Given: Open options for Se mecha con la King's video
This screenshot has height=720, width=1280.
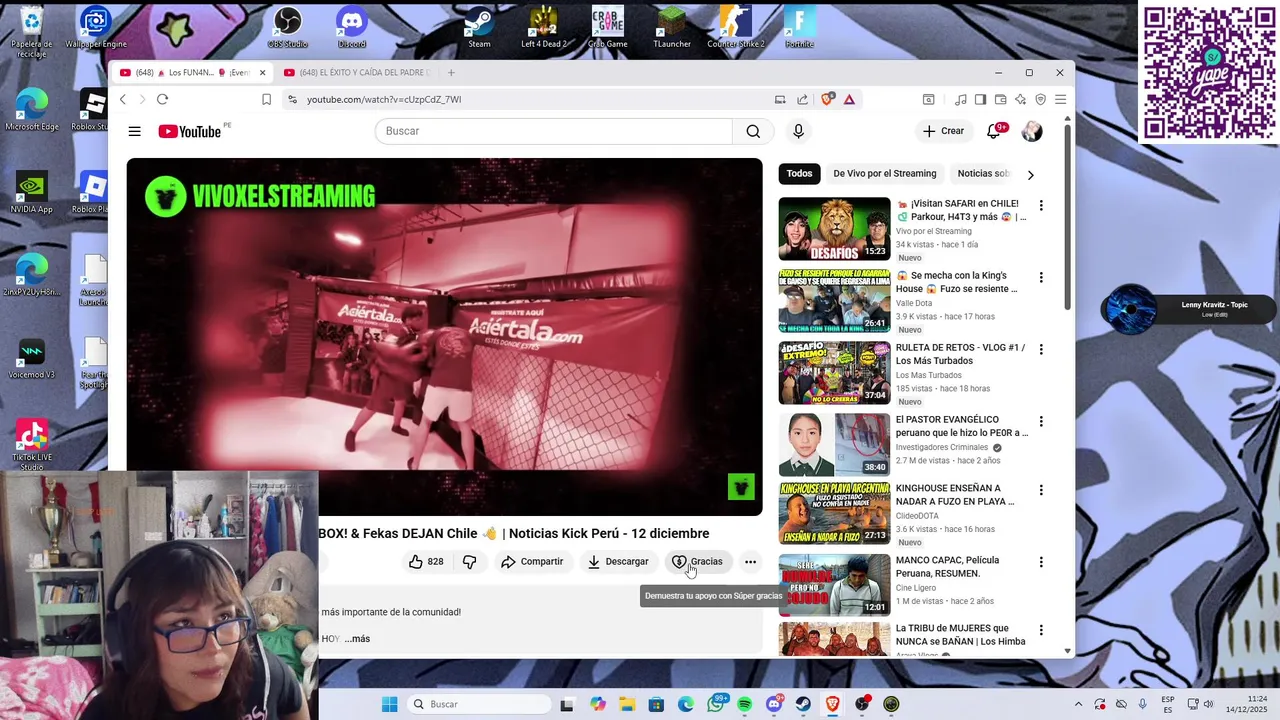Looking at the screenshot, I should coord(1041,277).
